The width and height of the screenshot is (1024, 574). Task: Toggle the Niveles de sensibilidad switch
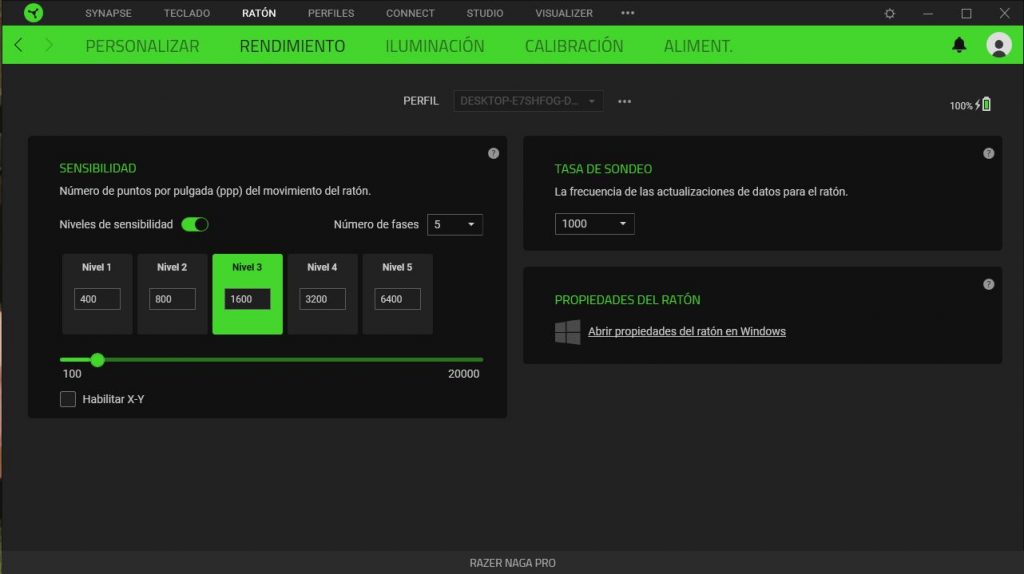point(195,225)
